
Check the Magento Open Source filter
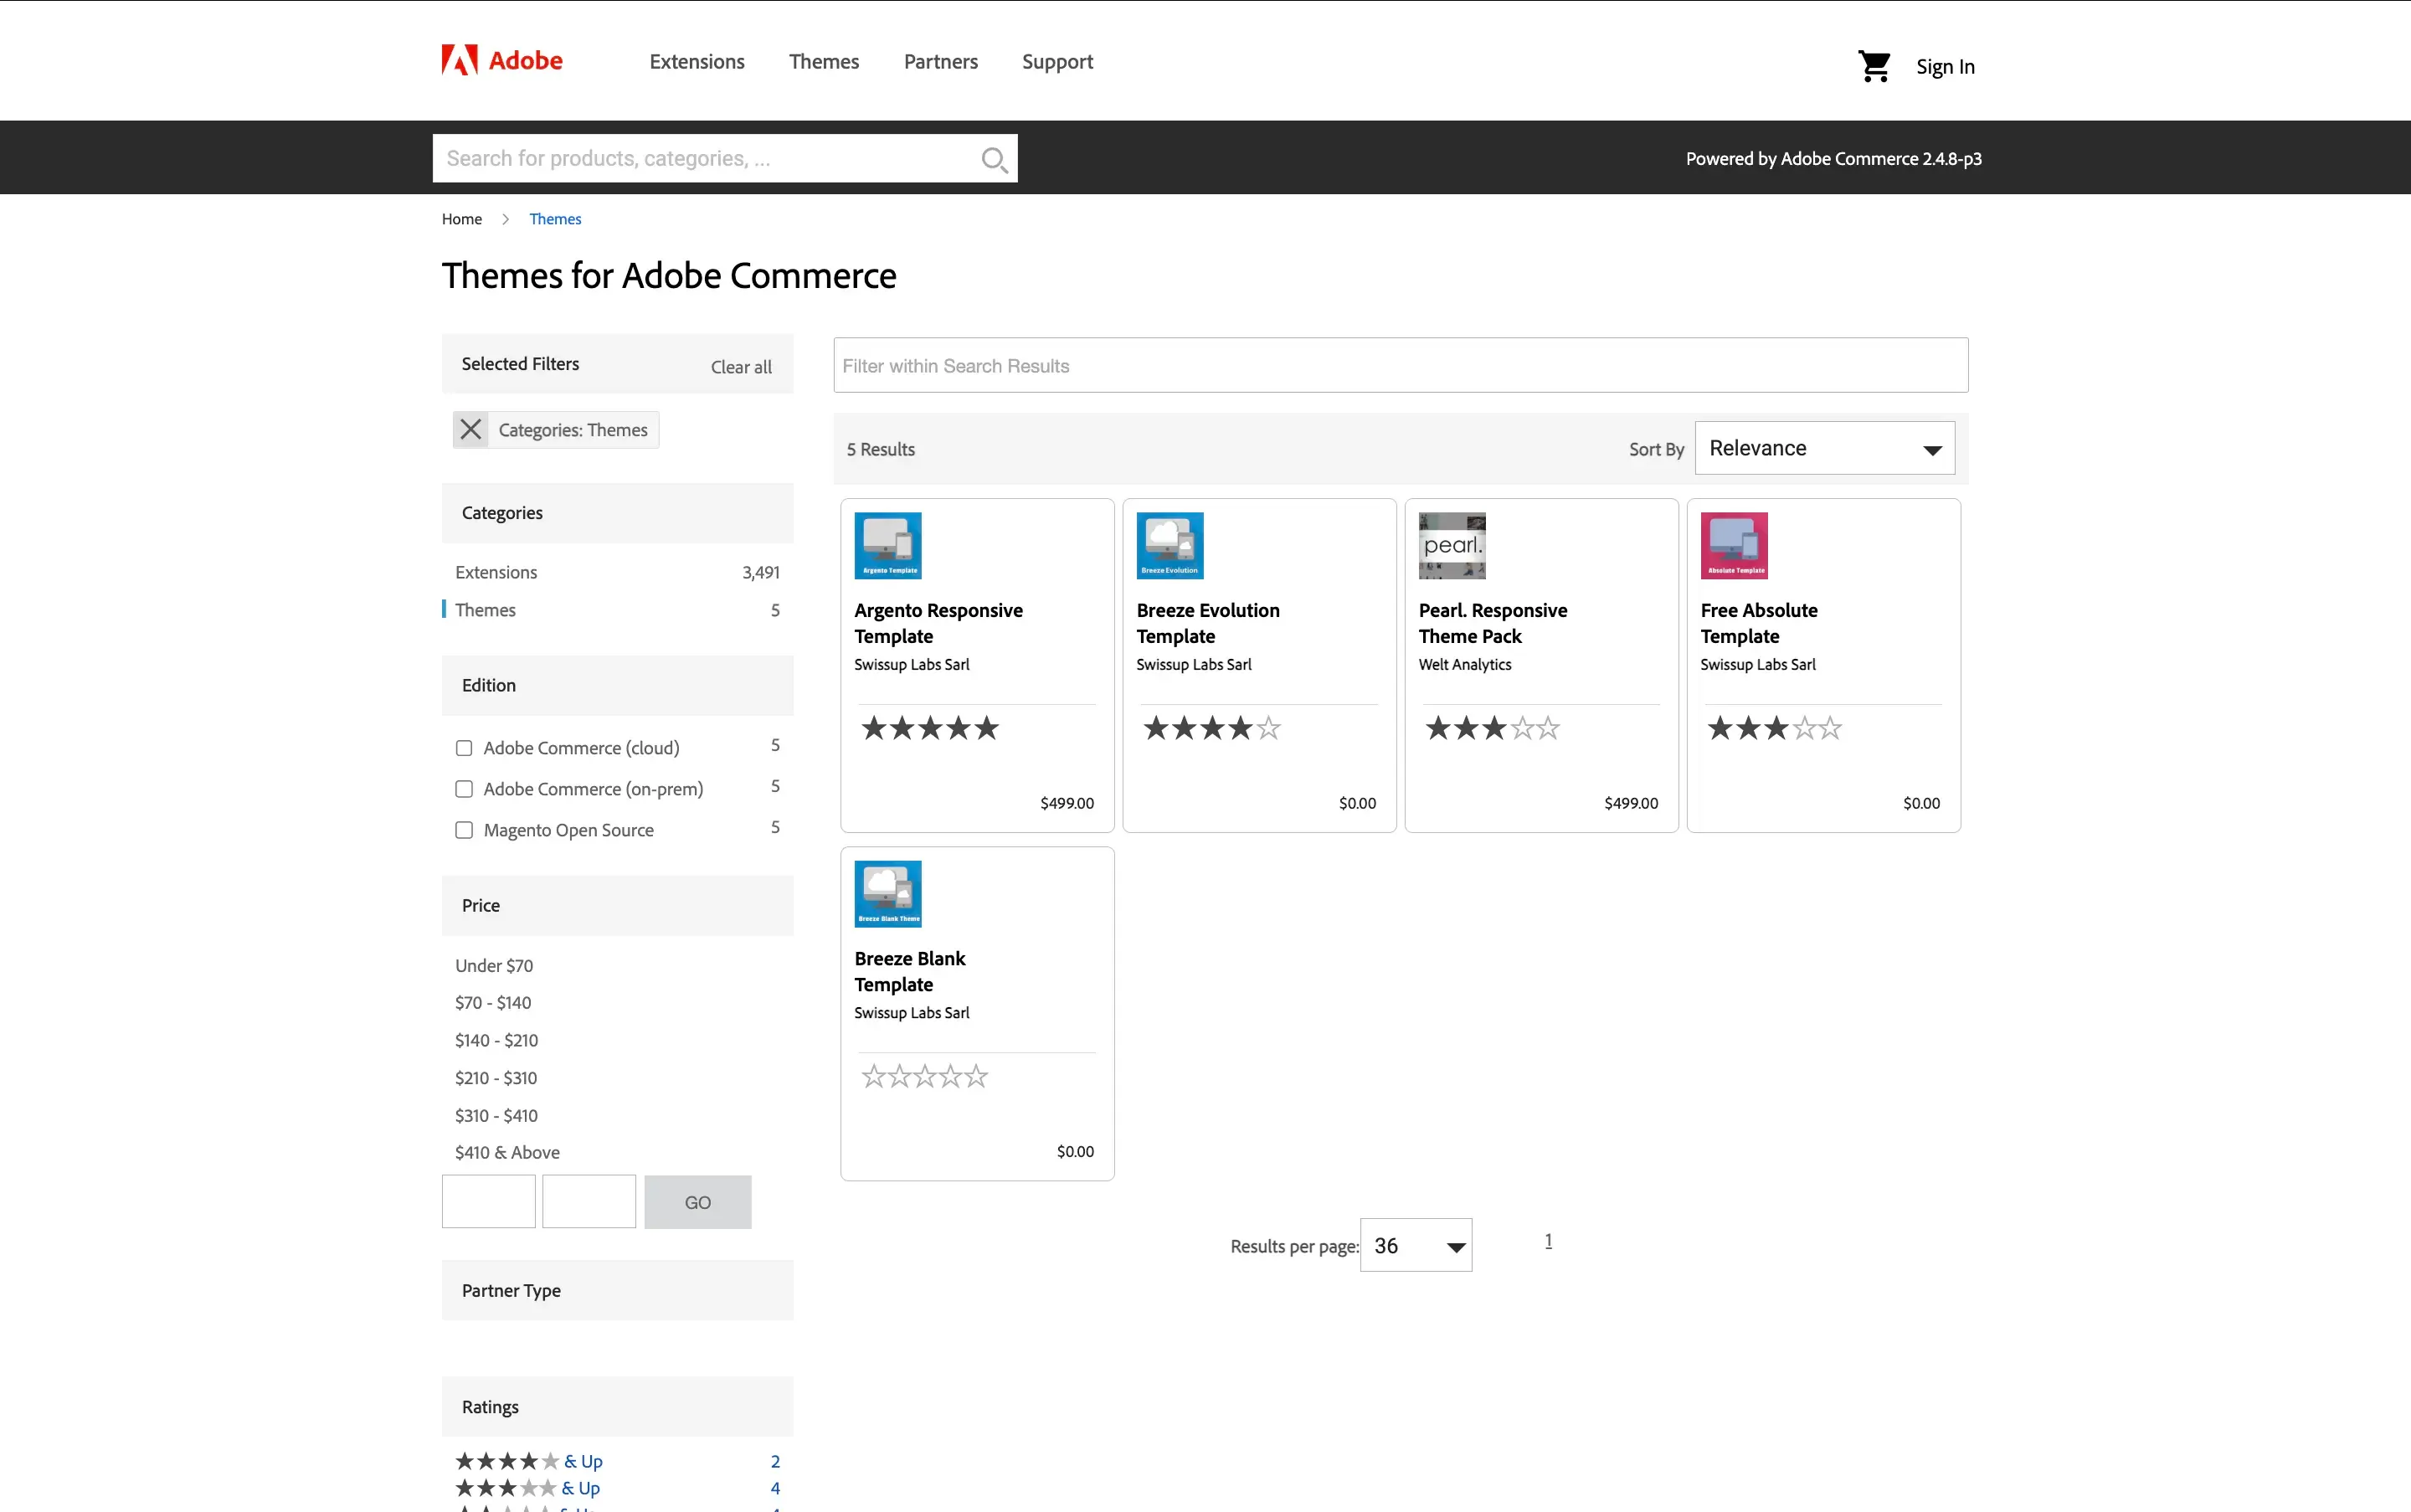[463, 829]
